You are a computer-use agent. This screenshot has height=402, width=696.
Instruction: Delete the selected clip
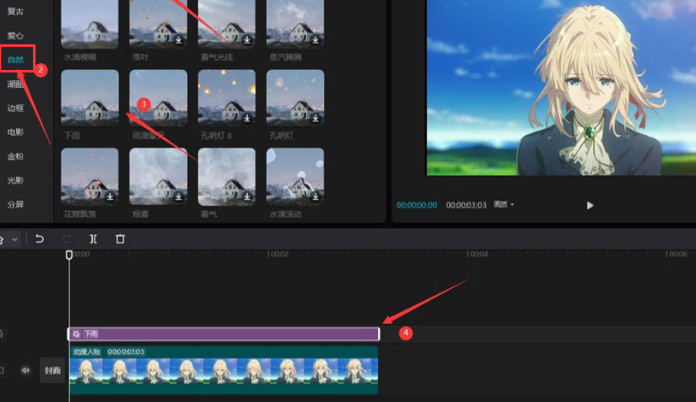pyautogui.click(x=120, y=239)
